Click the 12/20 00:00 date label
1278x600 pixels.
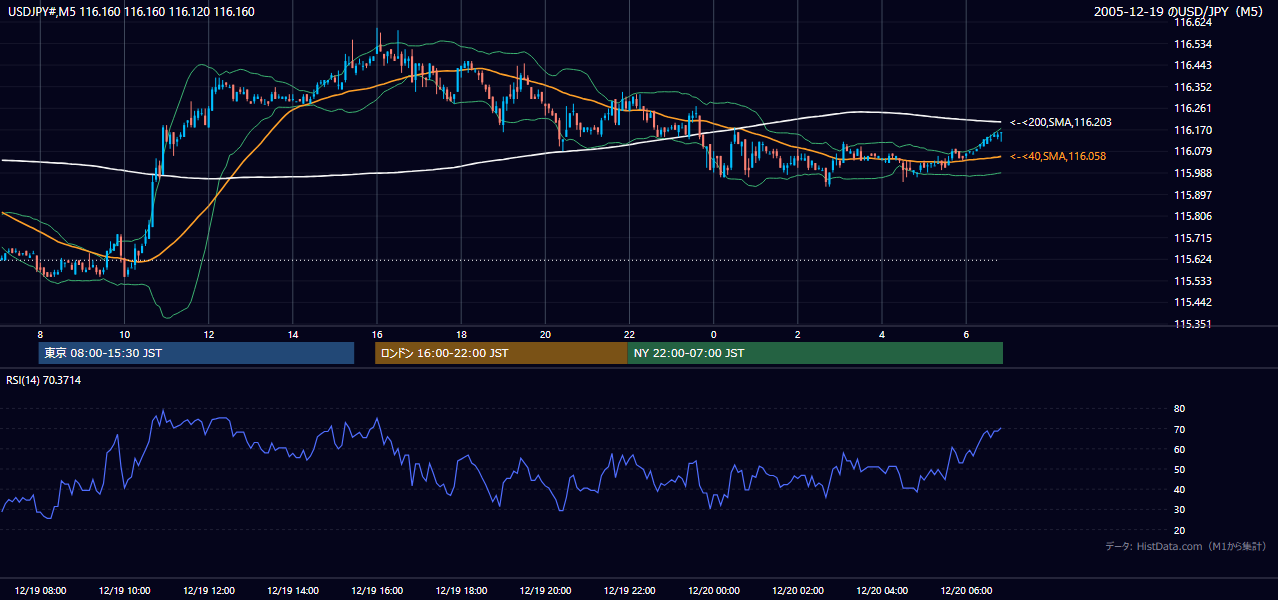713,591
